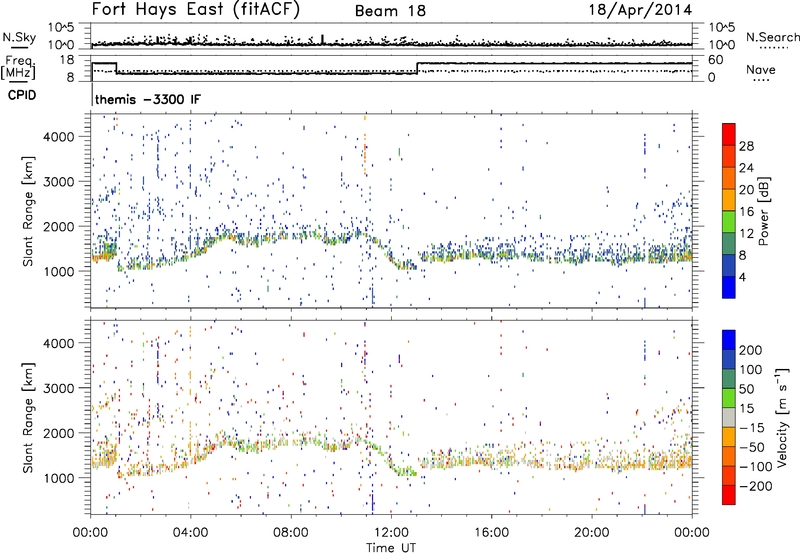Click the date '18/Apr/2014'
Image resolution: width=800 pixels, height=554 pixels.
pyautogui.click(x=640, y=10)
